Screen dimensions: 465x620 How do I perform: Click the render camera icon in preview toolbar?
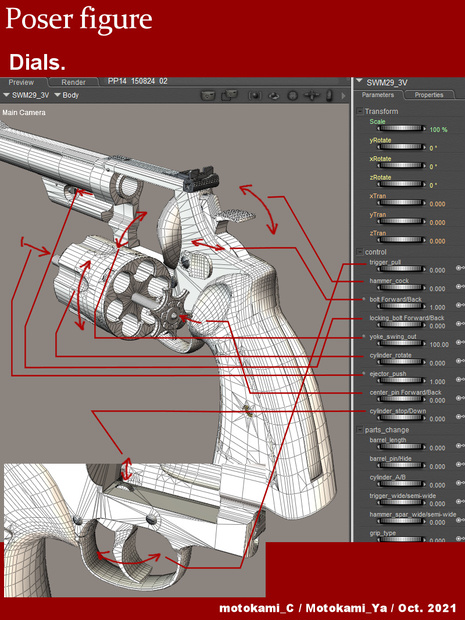208,95
